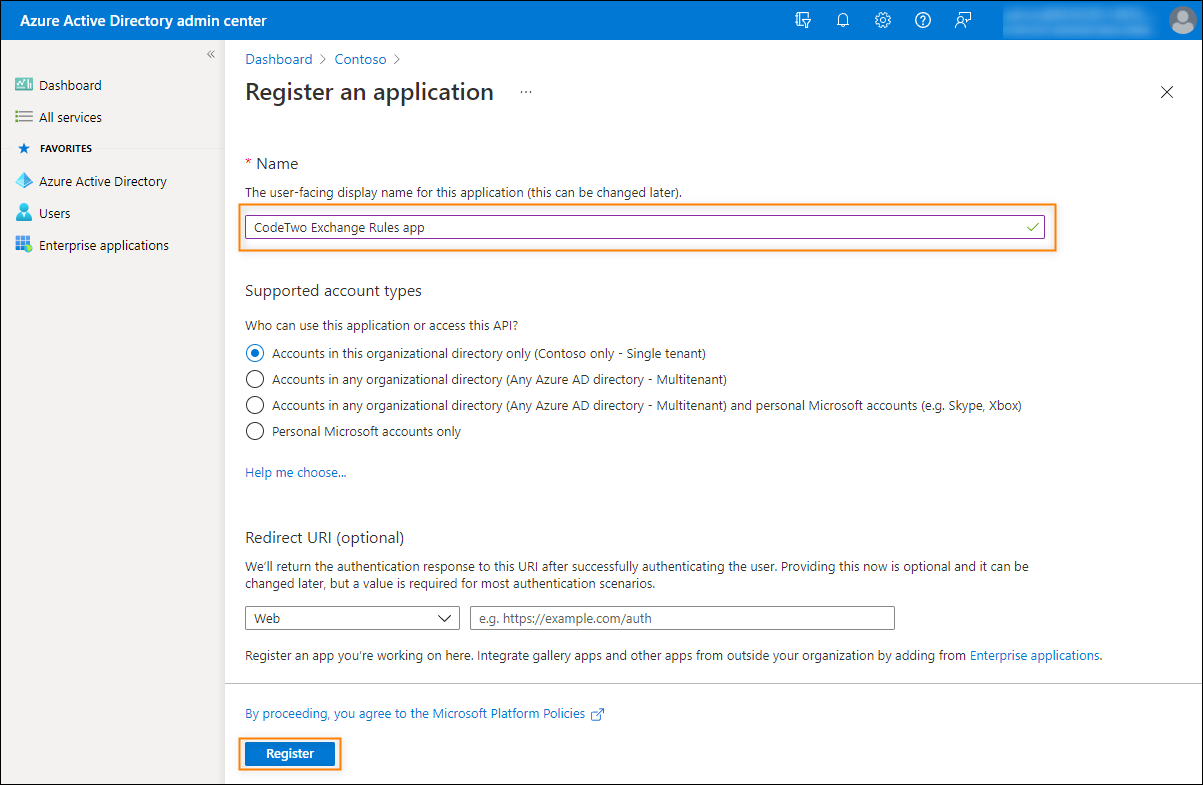Click the Supported account types heading
Image resolution: width=1203 pixels, height=785 pixels.
pos(333,291)
